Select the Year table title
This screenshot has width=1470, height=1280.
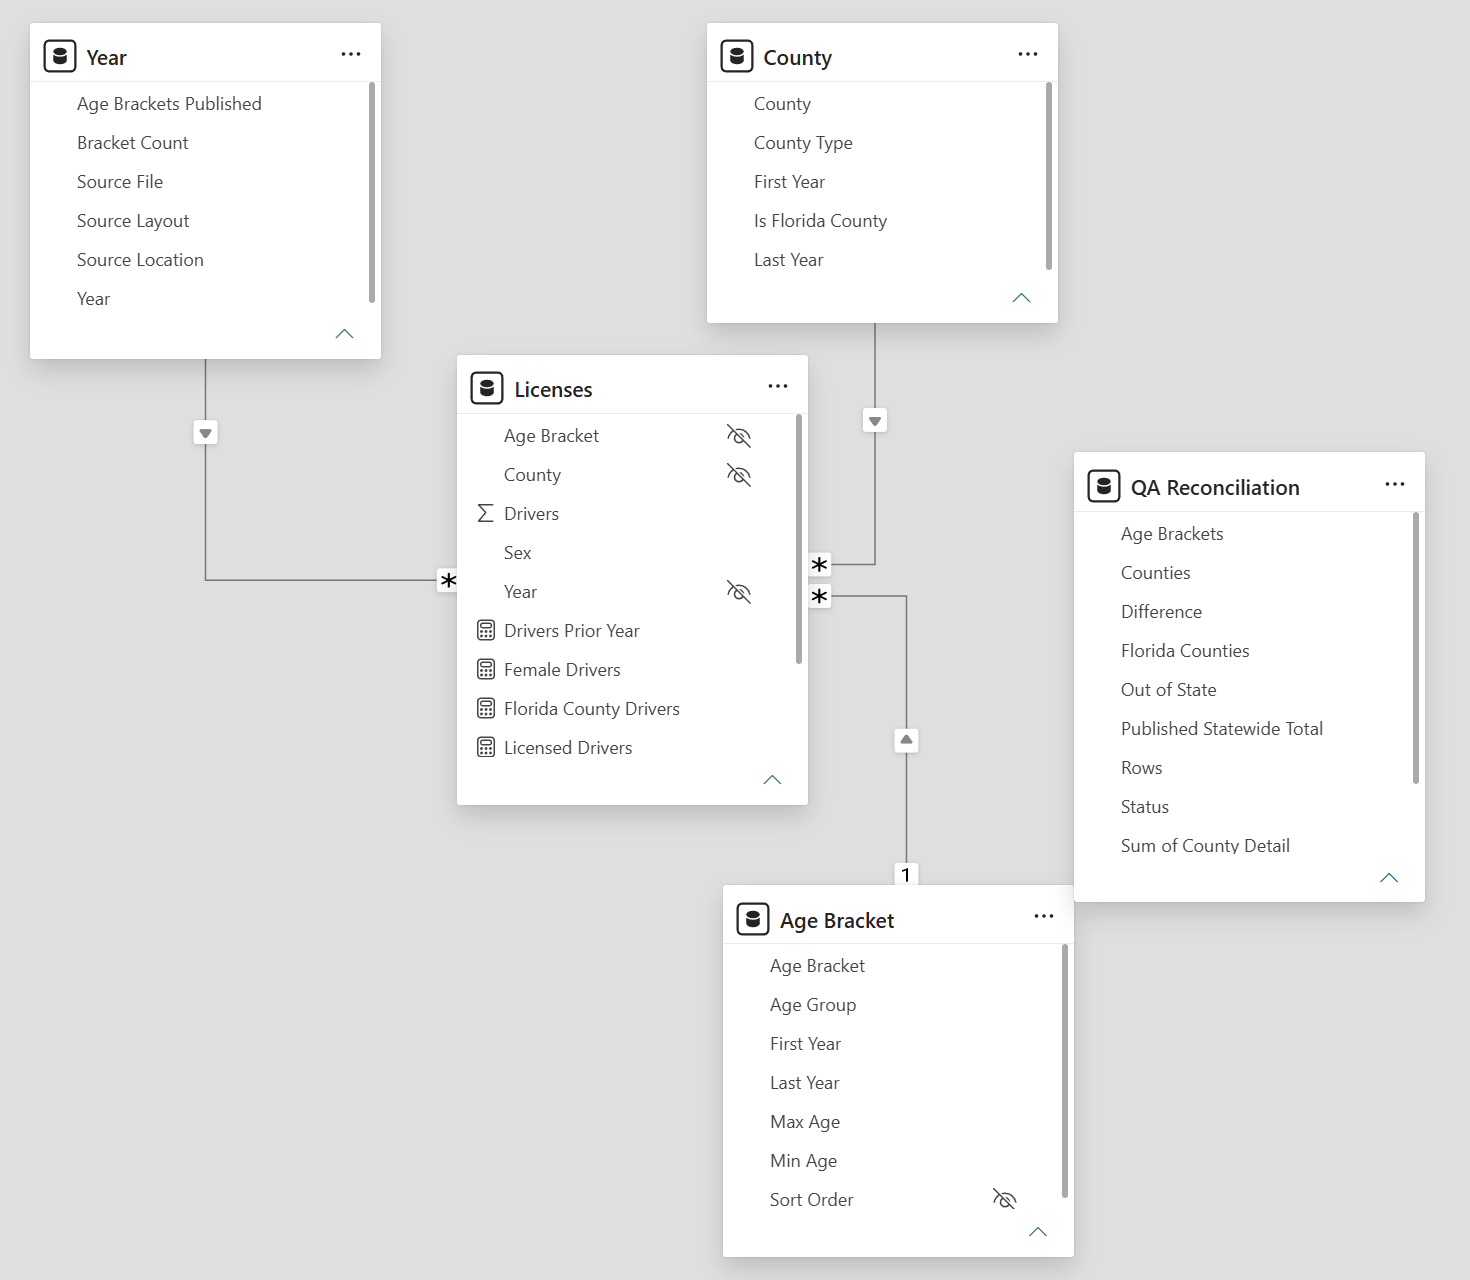(x=106, y=57)
